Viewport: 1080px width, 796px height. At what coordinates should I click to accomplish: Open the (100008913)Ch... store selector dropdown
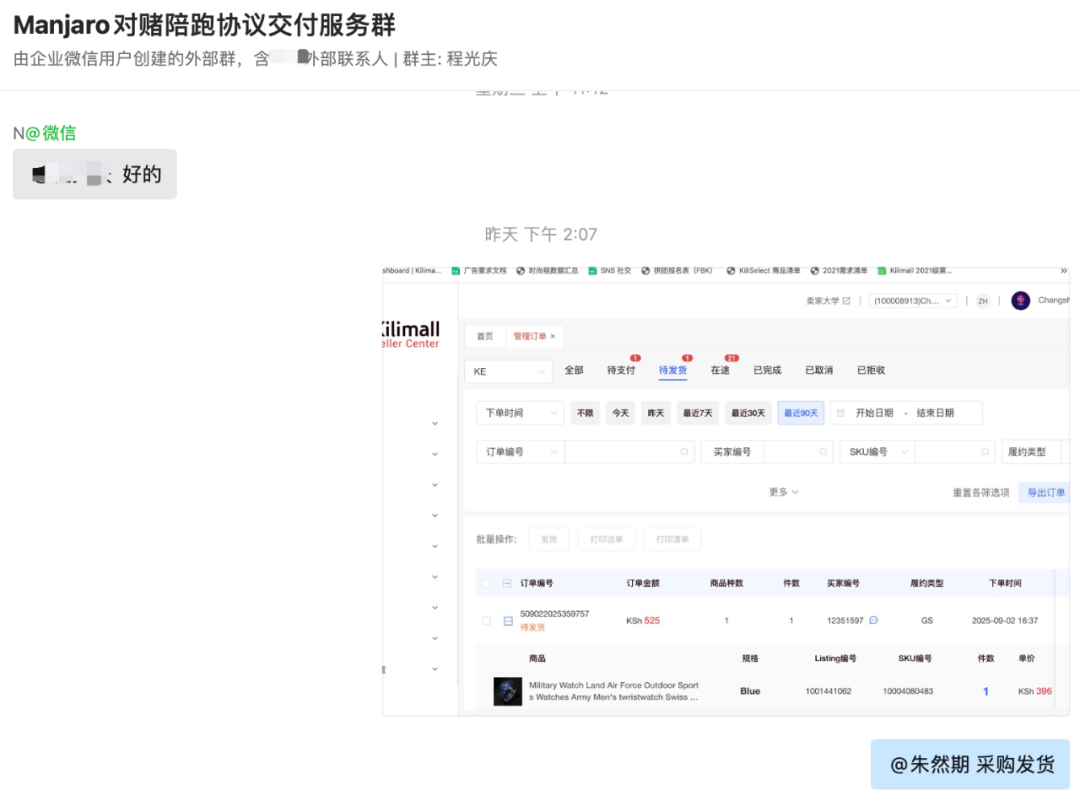coord(913,301)
